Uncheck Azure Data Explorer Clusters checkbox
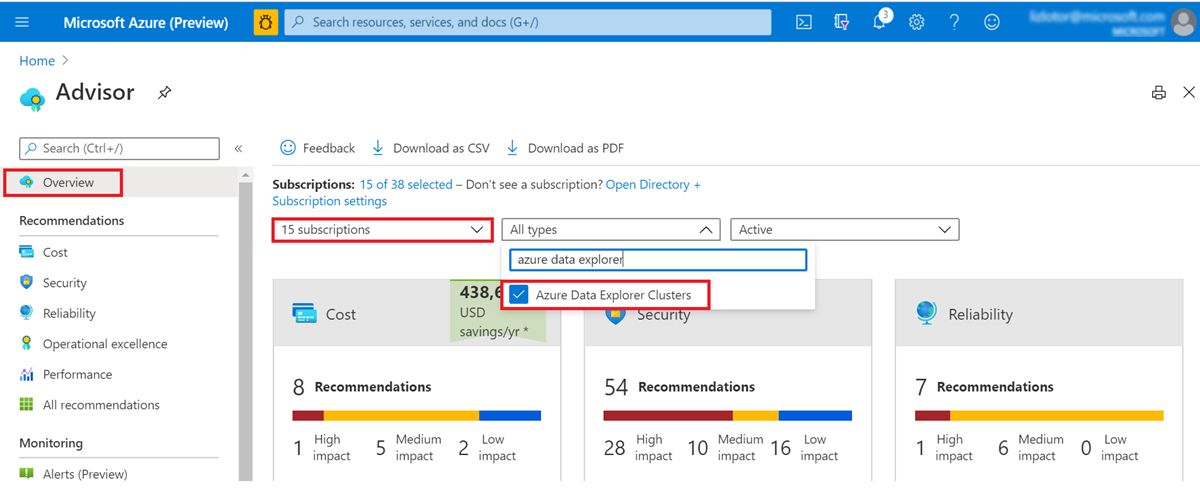 click(x=519, y=295)
